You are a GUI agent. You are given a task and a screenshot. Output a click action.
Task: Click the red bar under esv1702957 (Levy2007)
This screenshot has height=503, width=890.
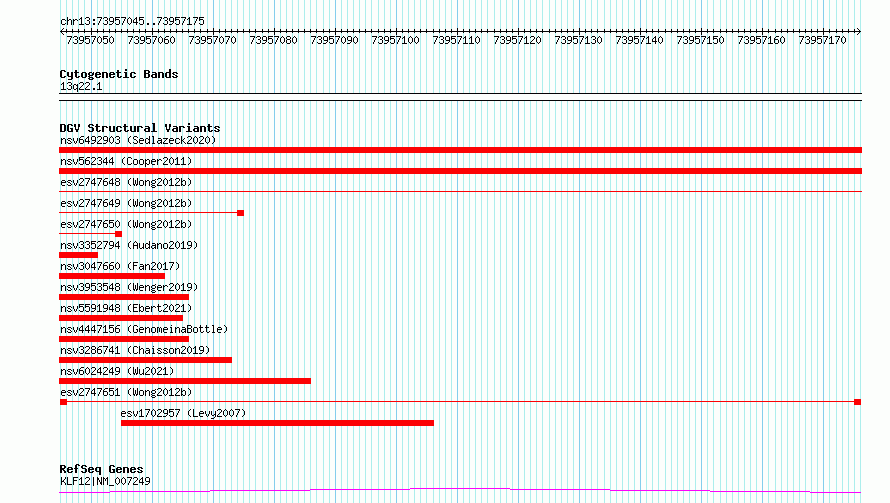277,423
